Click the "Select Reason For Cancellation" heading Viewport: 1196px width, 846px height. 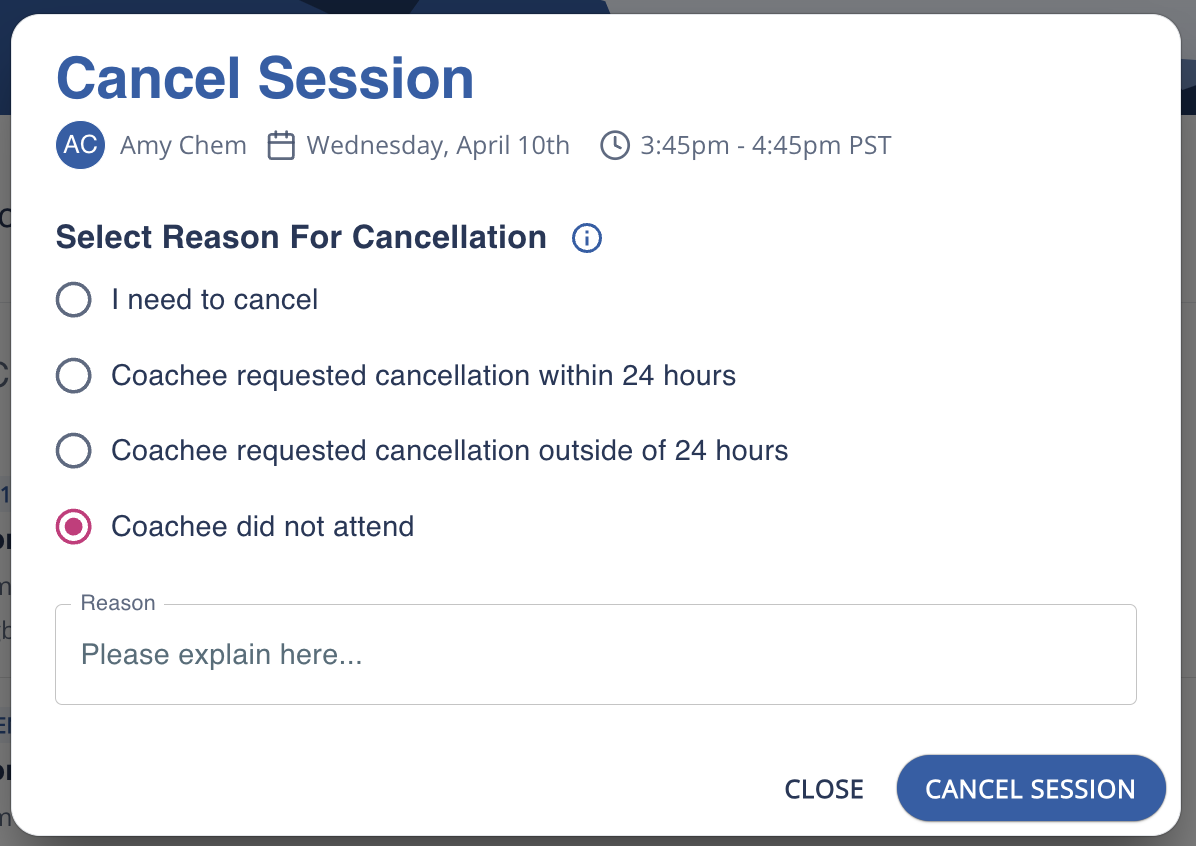301,238
